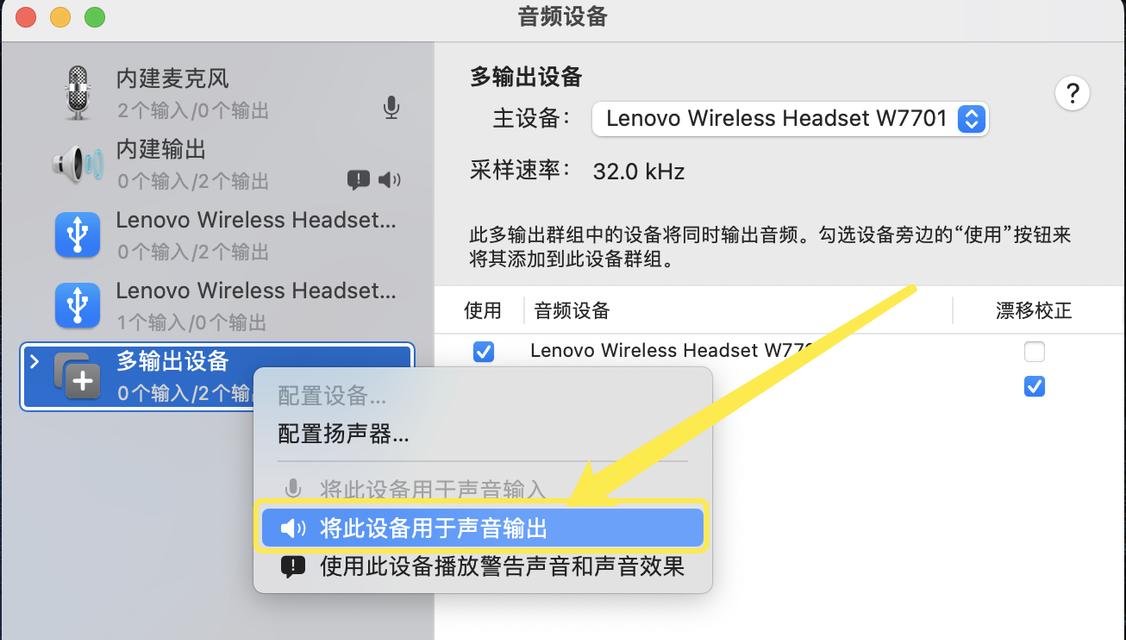The image size is (1126, 640).
Task: Uncheck 使用 for Lenovo Wireless Headset W7701
Action: [x=483, y=351]
